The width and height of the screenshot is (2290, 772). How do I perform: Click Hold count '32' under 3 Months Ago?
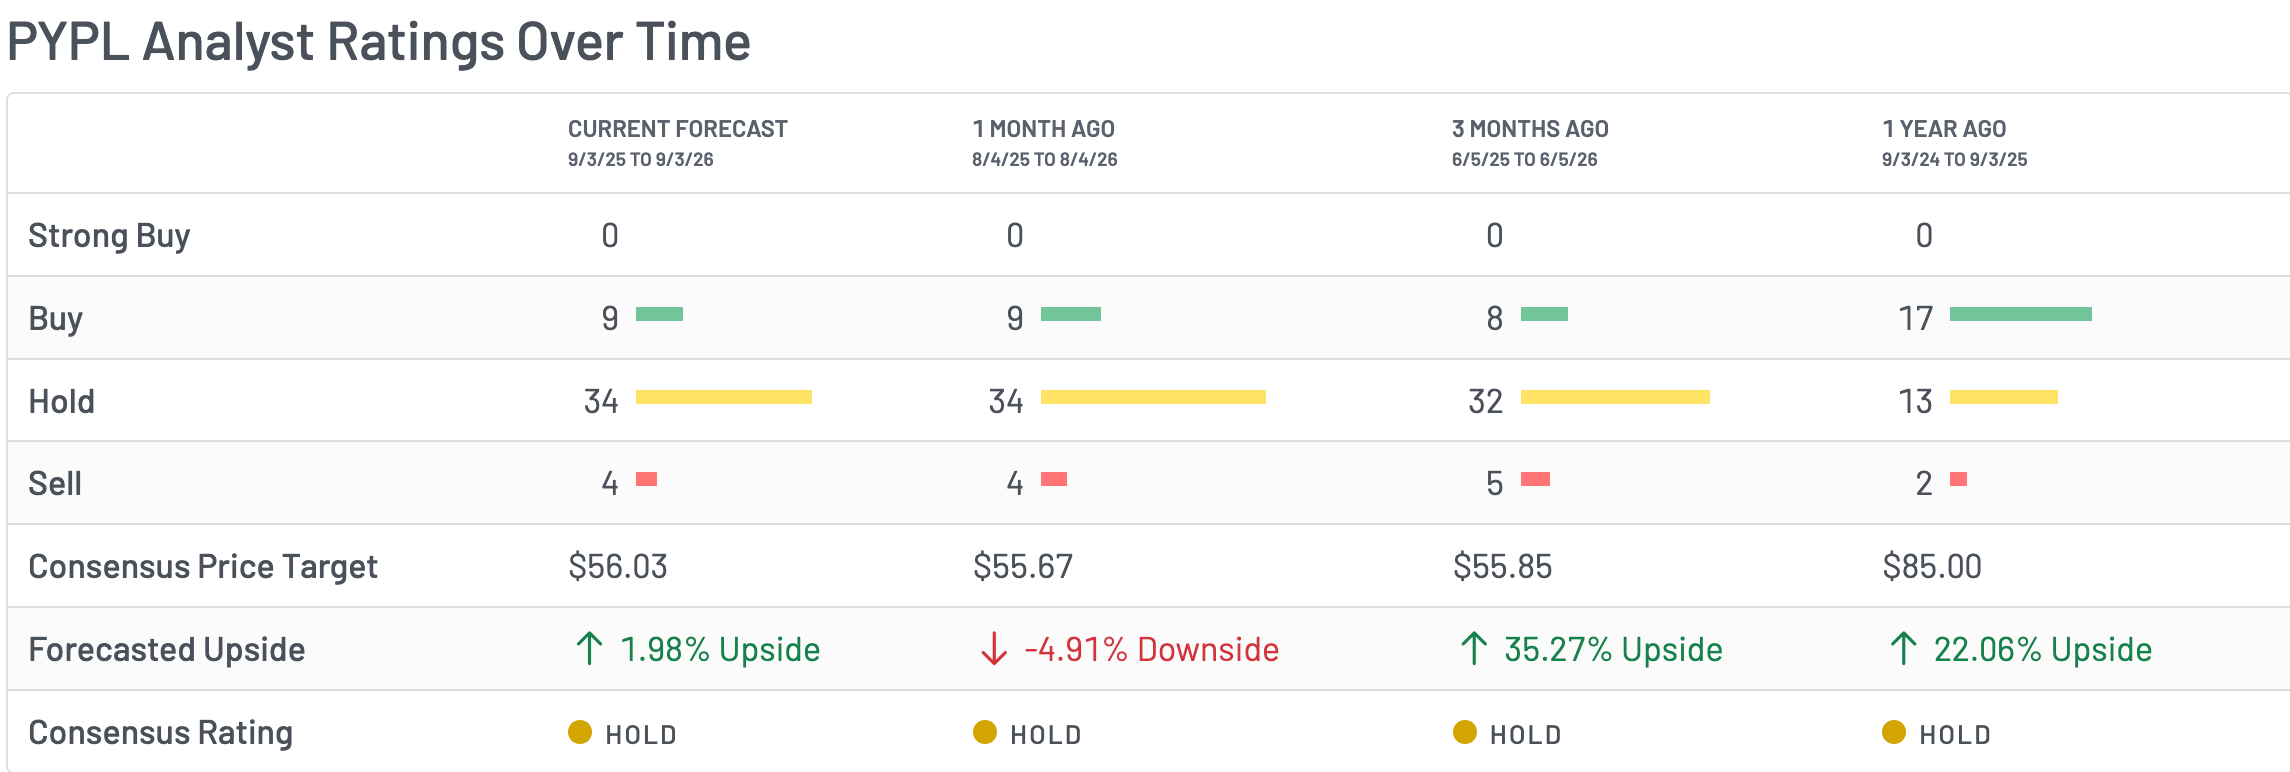(x=1486, y=401)
